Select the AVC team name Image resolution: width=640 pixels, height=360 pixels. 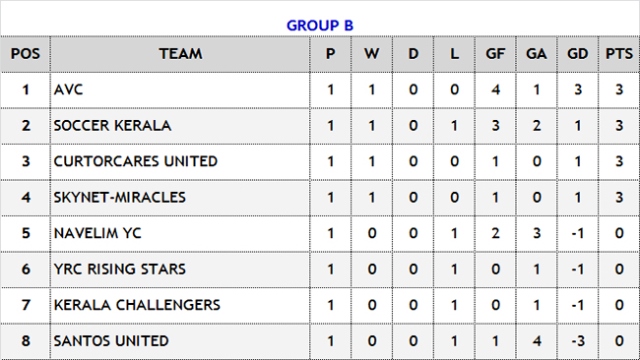(x=68, y=90)
